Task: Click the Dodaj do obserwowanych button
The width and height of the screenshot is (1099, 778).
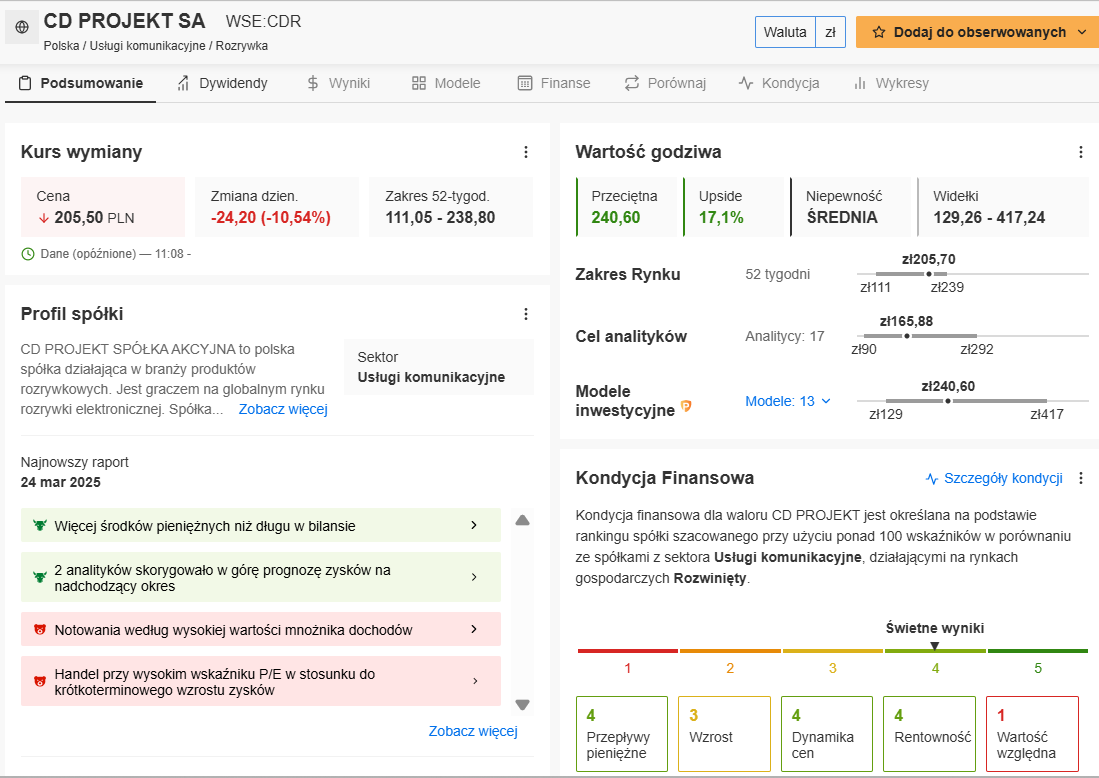Action: (x=976, y=32)
